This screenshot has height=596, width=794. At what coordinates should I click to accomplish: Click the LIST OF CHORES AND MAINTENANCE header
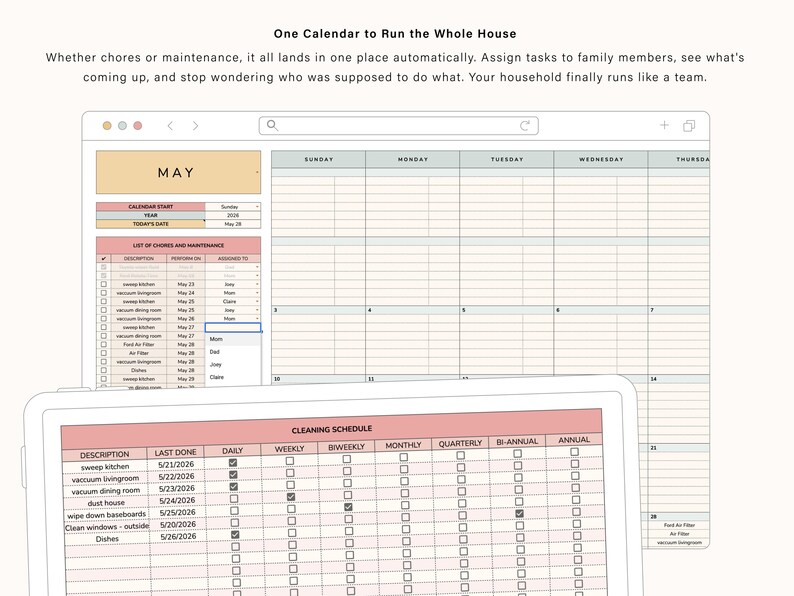pos(178,245)
